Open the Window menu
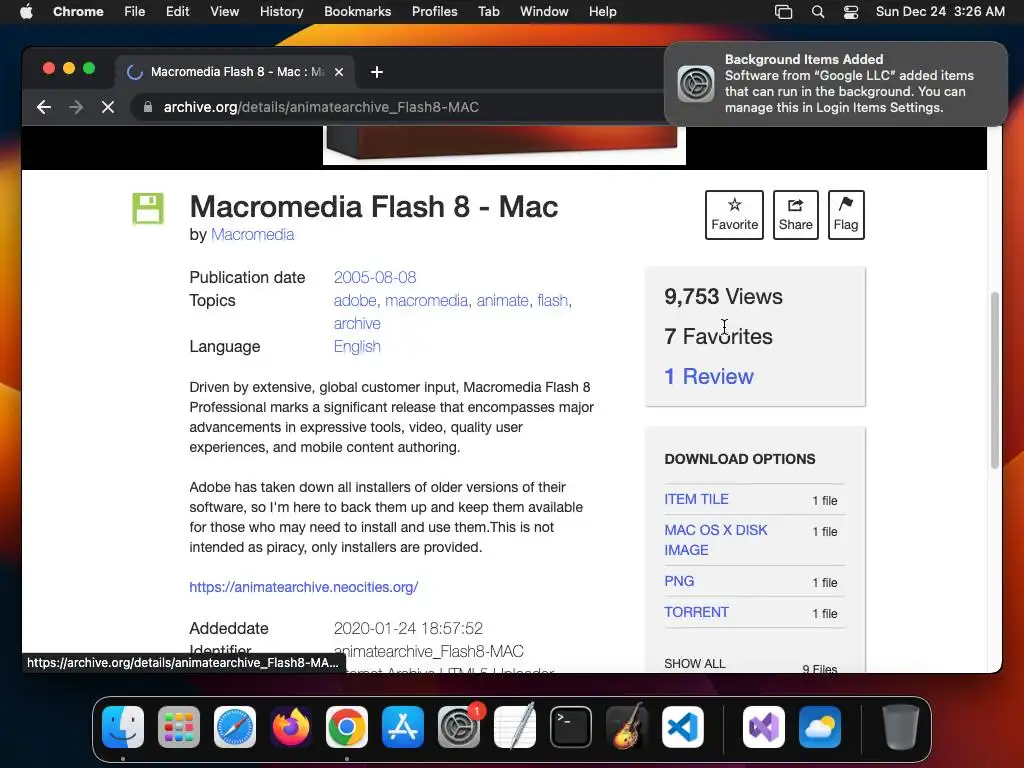The width and height of the screenshot is (1024, 768). tap(544, 12)
